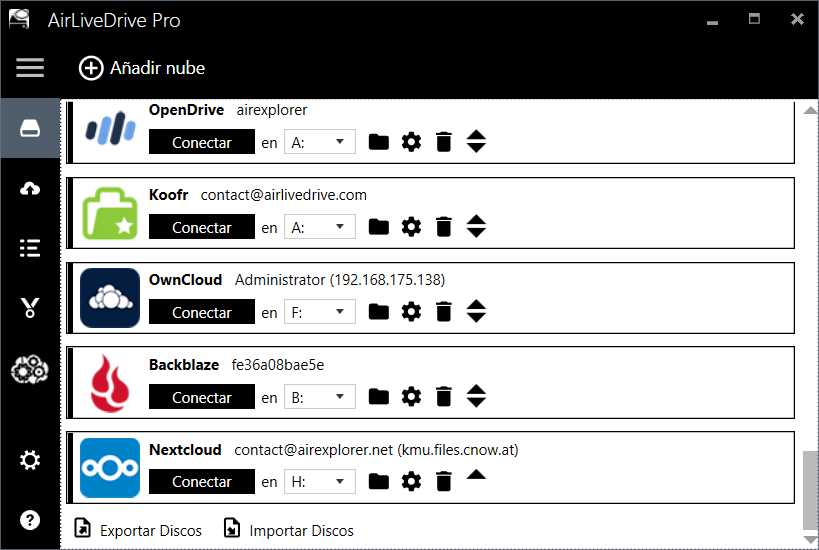Choose drive letter for OwnCloud
This screenshot has width=819, height=550.
click(x=320, y=312)
